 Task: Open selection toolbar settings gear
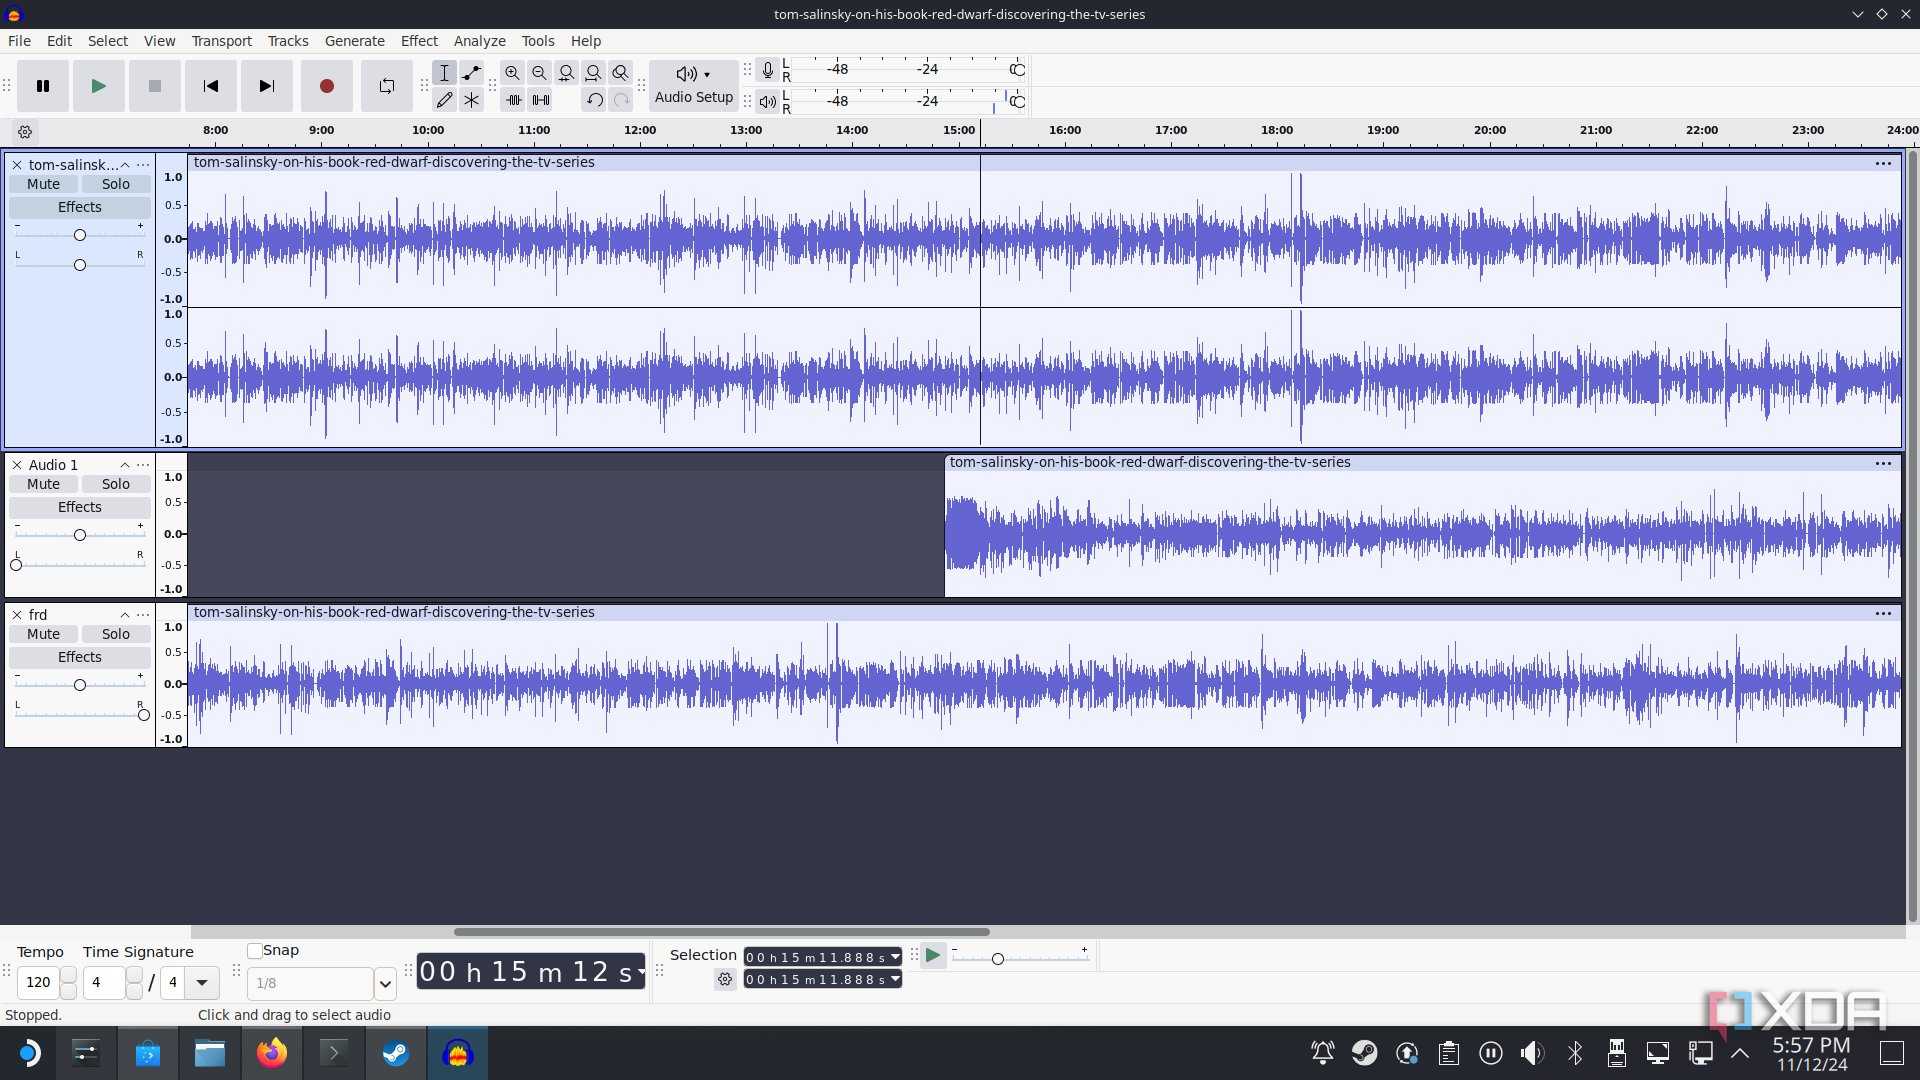pos(725,980)
